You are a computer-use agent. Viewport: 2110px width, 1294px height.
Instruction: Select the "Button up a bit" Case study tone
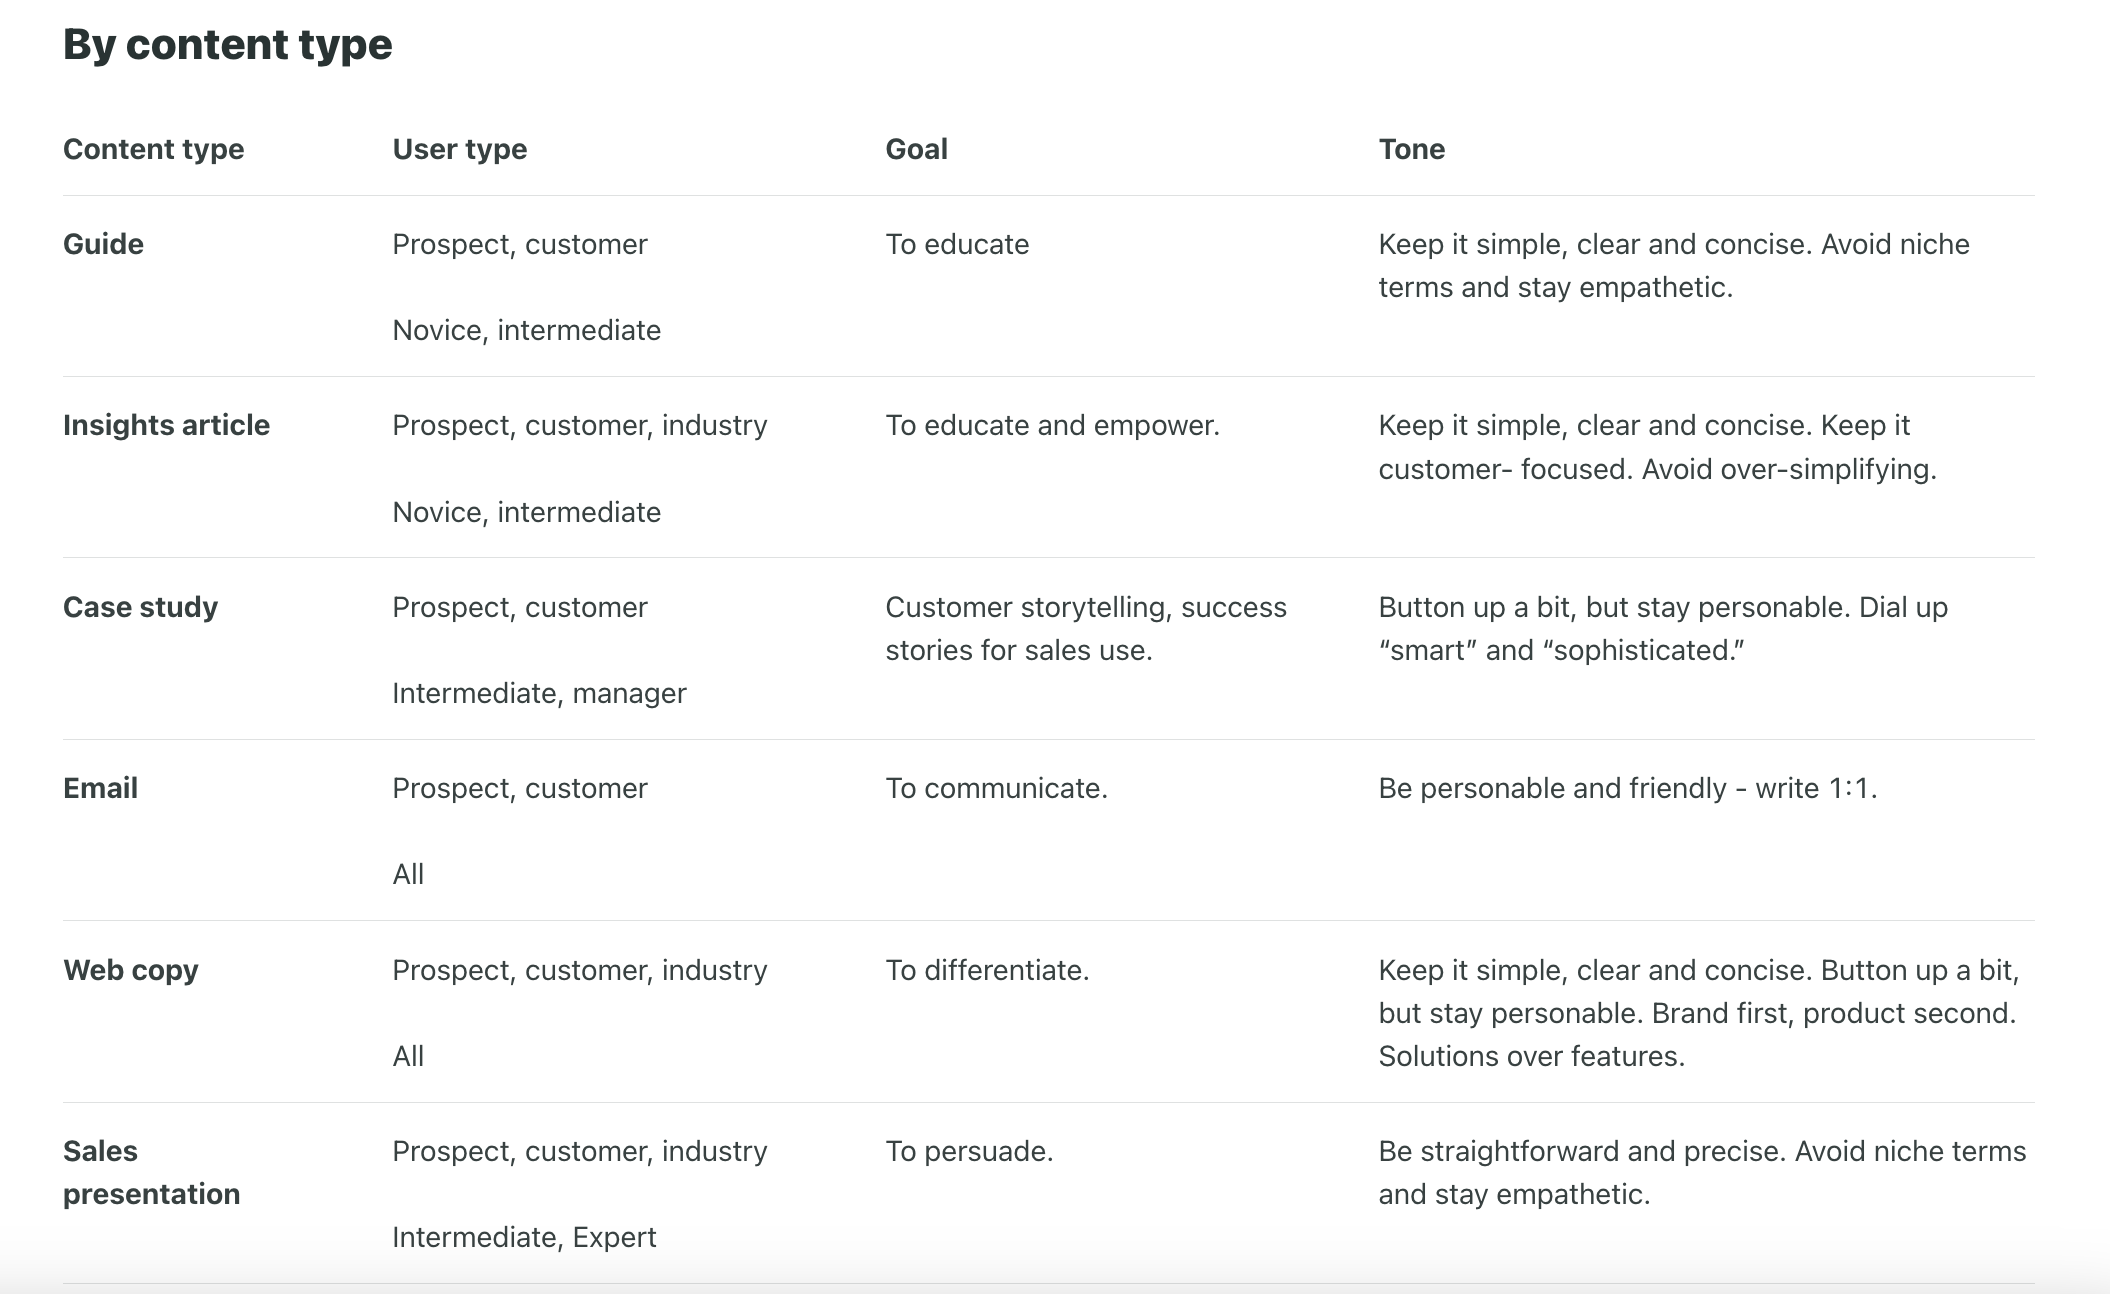tap(1662, 628)
